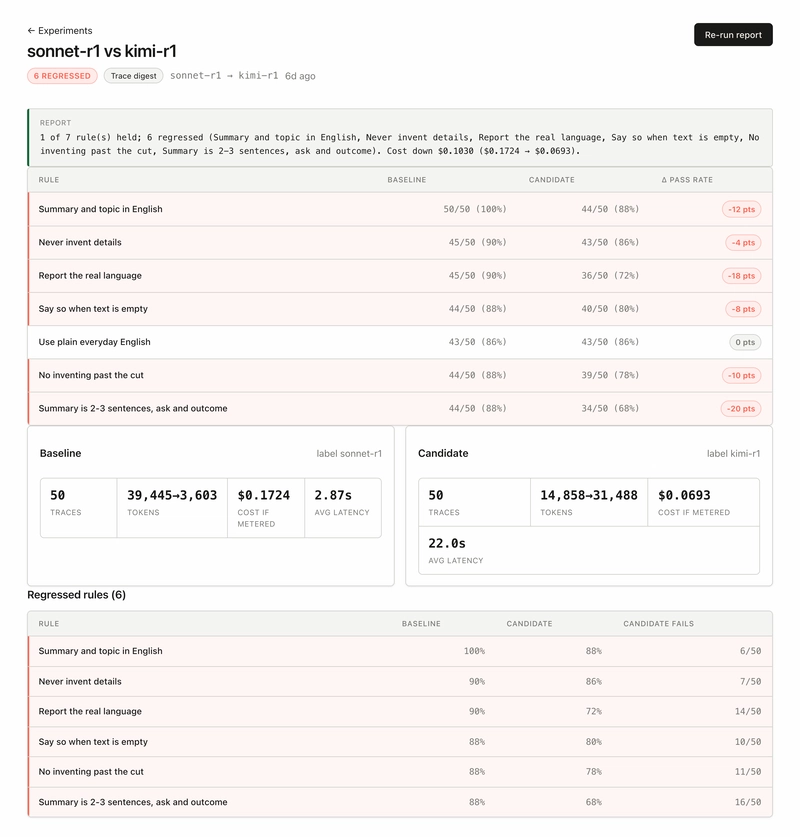Click the 6 REGRESSED status badge
800x837 pixels.
62,76
